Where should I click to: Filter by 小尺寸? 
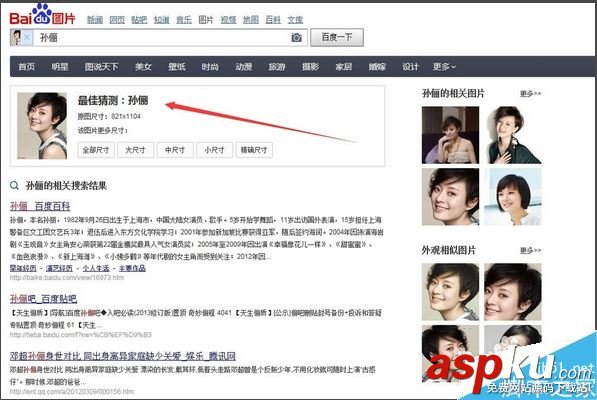214,150
